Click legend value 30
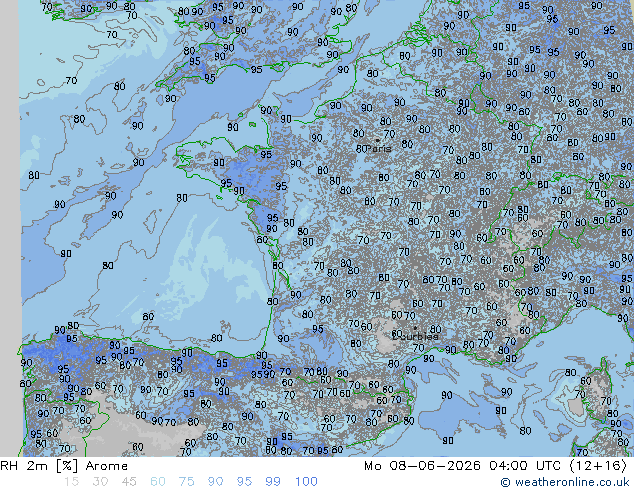Image resolution: width=634 pixels, height=490 pixels. click(x=100, y=482)
